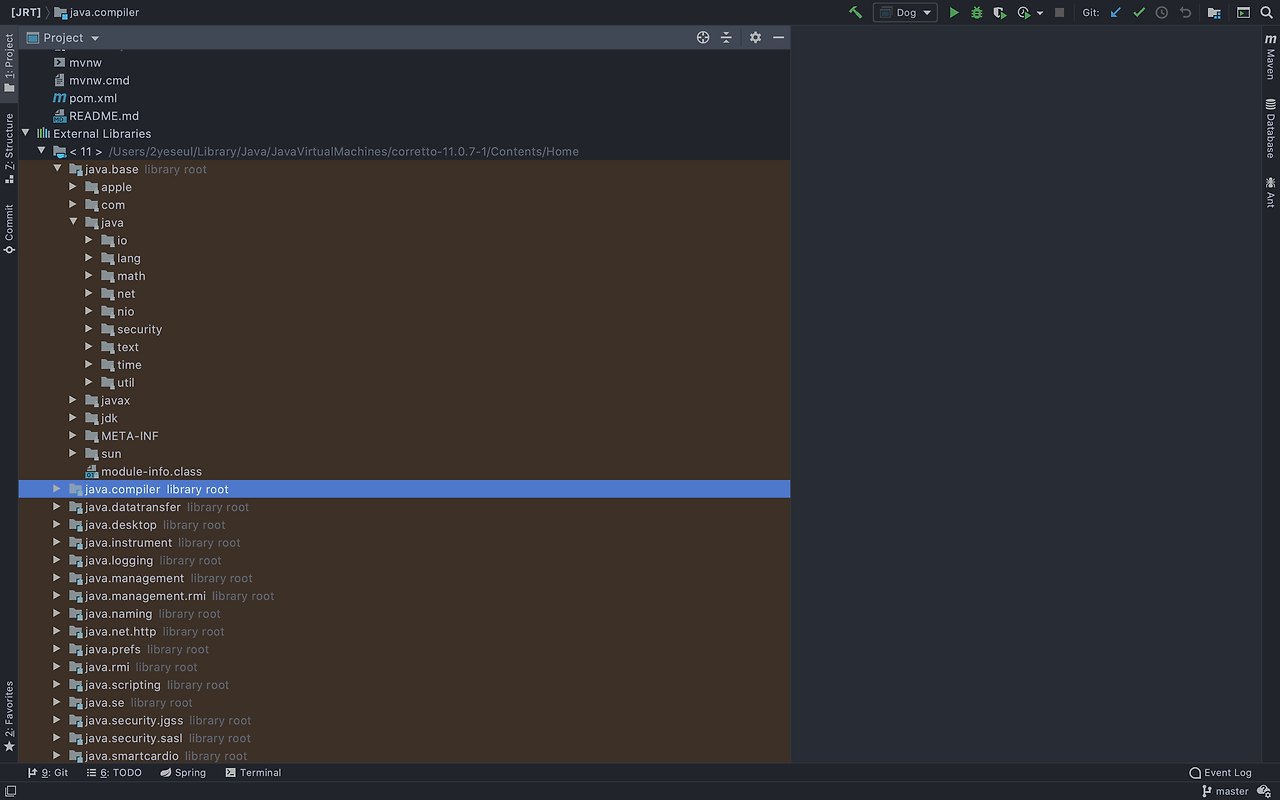Open the Project Structure icon in toolbar
Viewport: 1280px width, 800px height.
(1214, 13)
